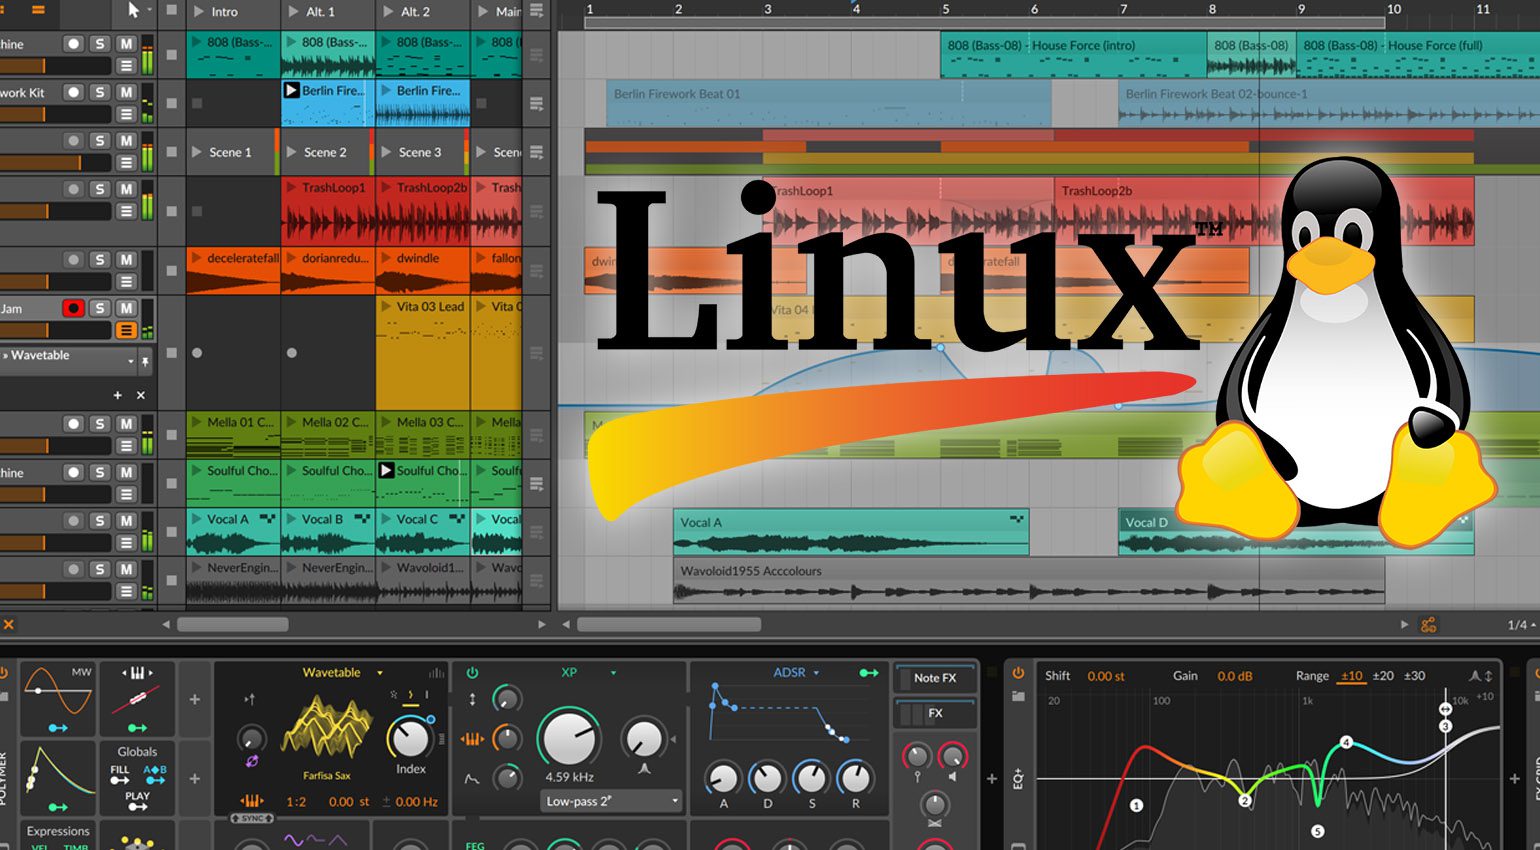Select EQ band 1 node
Viewport: 1540px width, 850px height.
click(x=1136, y=805)
